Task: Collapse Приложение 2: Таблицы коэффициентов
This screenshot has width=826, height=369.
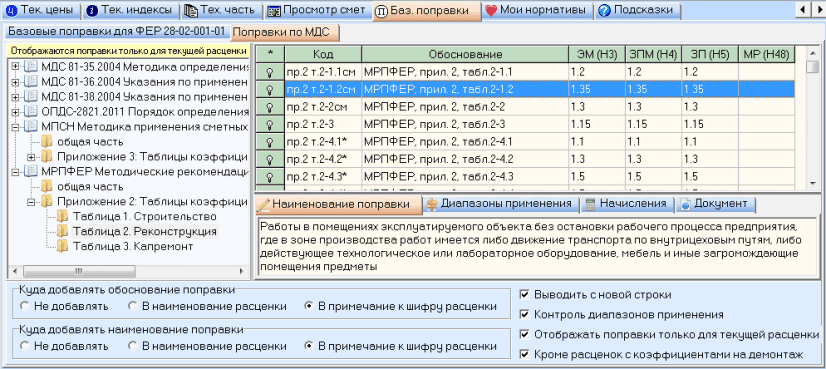Action: (x=31, y=201)
